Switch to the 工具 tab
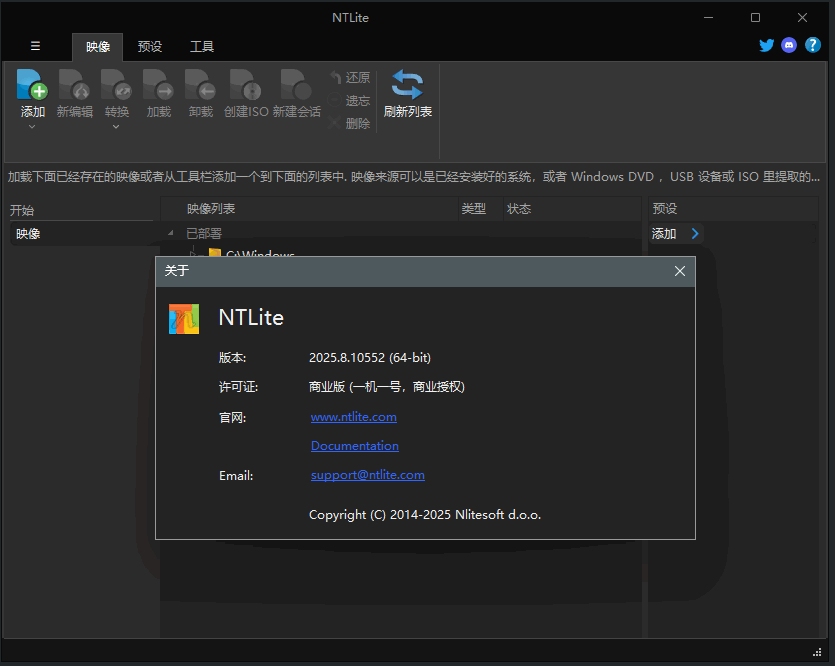This screenshot has height=666, width=835. click(x=202, y=46)
